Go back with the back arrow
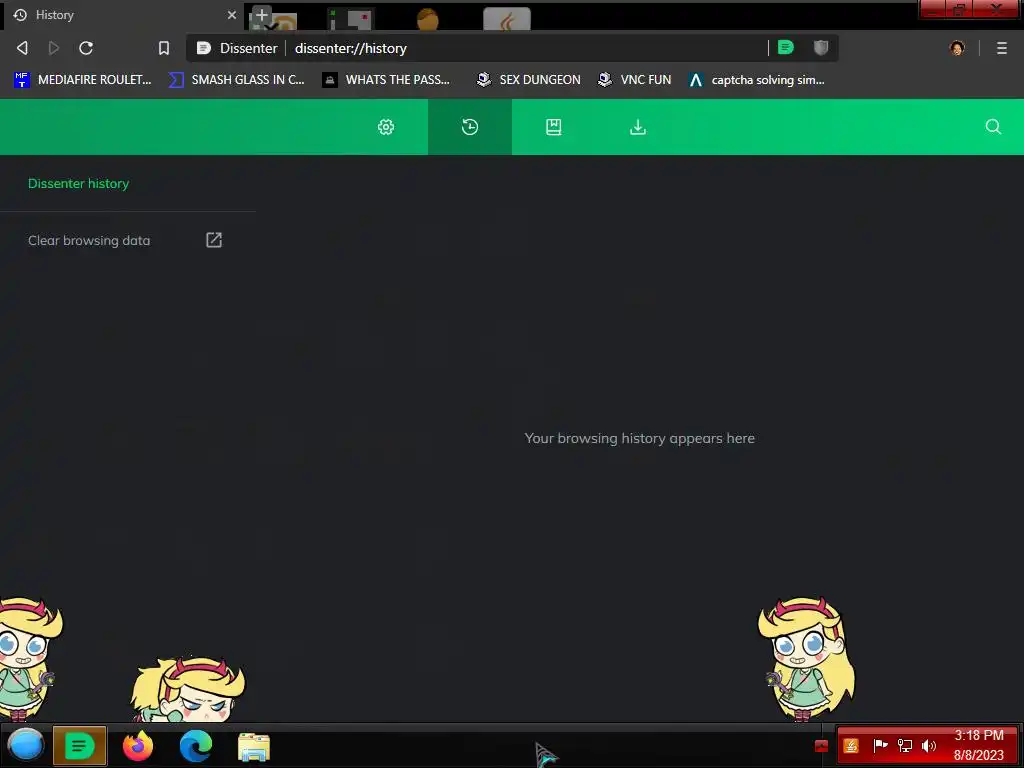The height and width of the screenshot is (768, 1024). coord(22,48)
